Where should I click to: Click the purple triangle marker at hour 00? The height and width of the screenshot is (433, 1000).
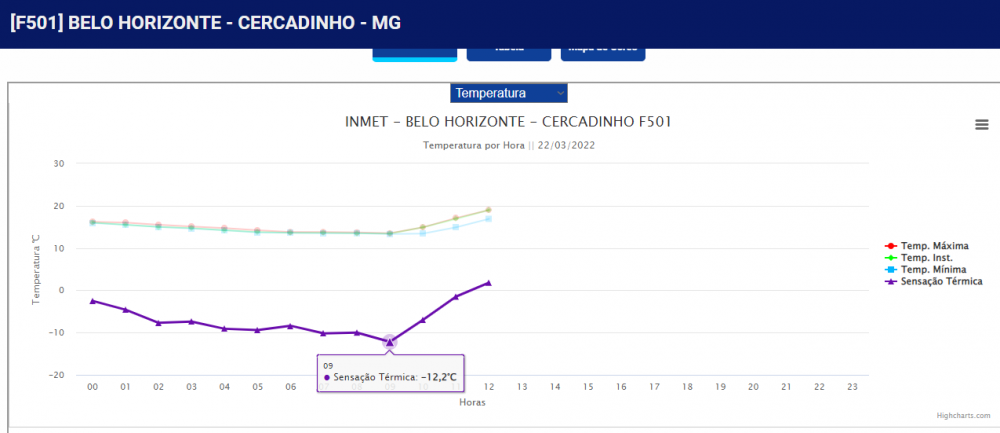tap(92, 301)
